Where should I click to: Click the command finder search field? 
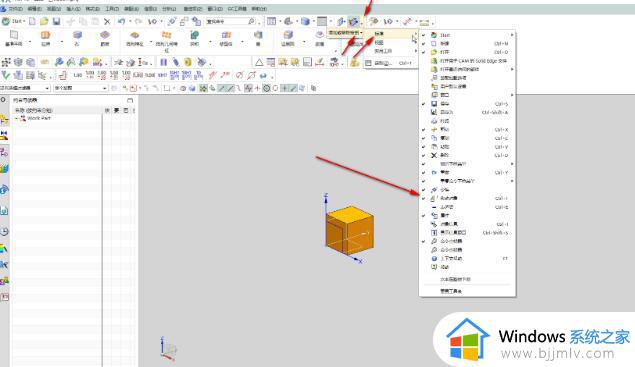pyautogui.click(x=231, y=21)
